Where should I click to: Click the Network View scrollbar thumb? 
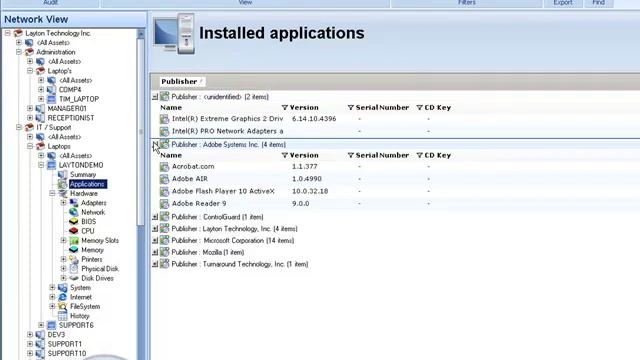point(141,131)
